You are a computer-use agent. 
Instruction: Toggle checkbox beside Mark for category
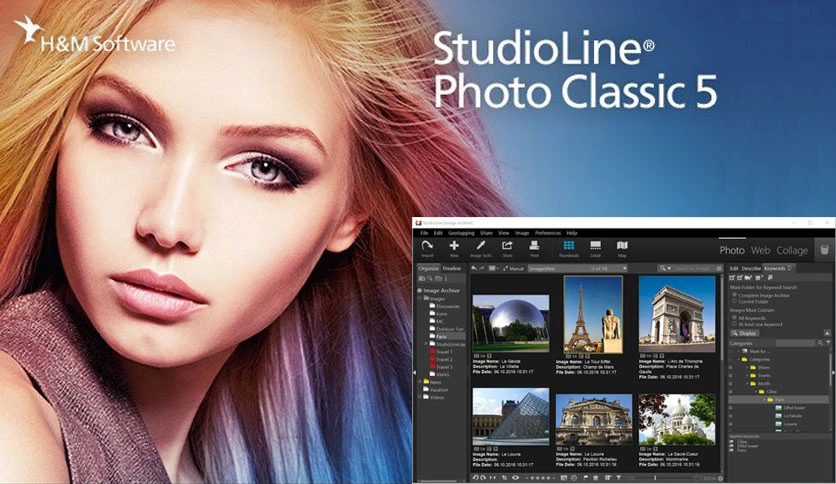point(730,351)
